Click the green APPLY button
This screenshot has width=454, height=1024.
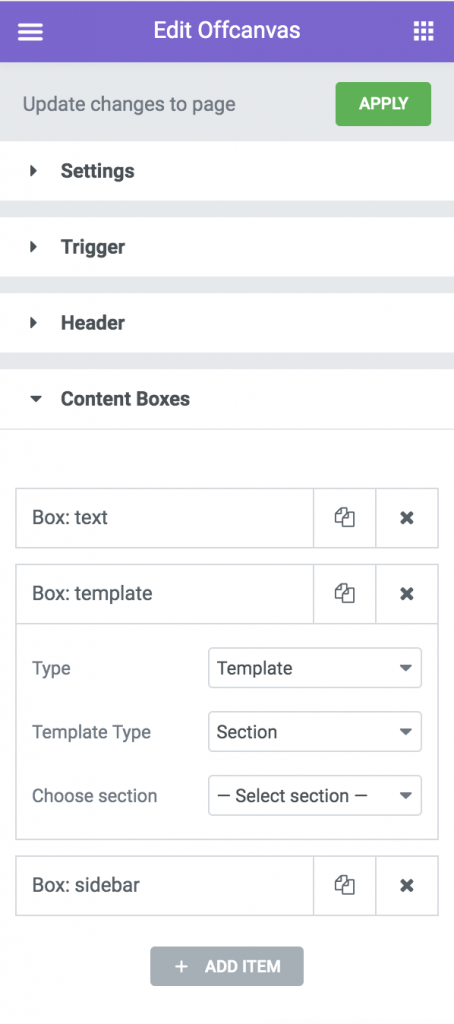point(383,104)
